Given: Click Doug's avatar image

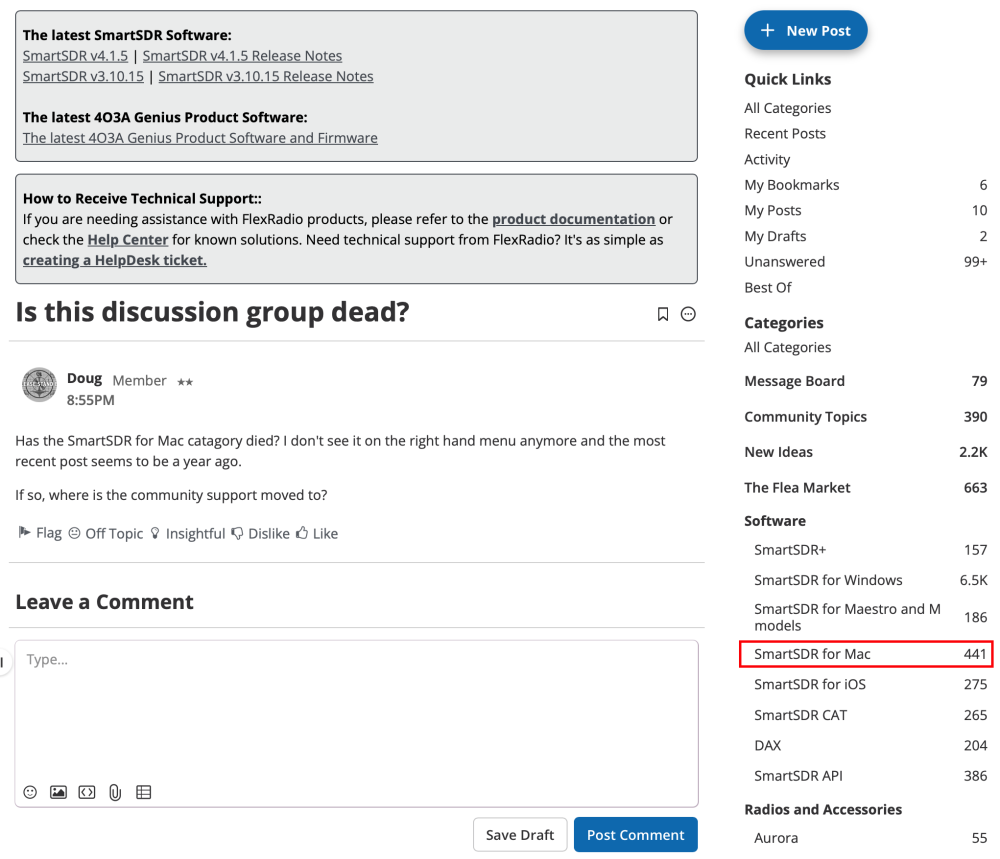Looking at the screenshot, I should [x=40, y=385].
